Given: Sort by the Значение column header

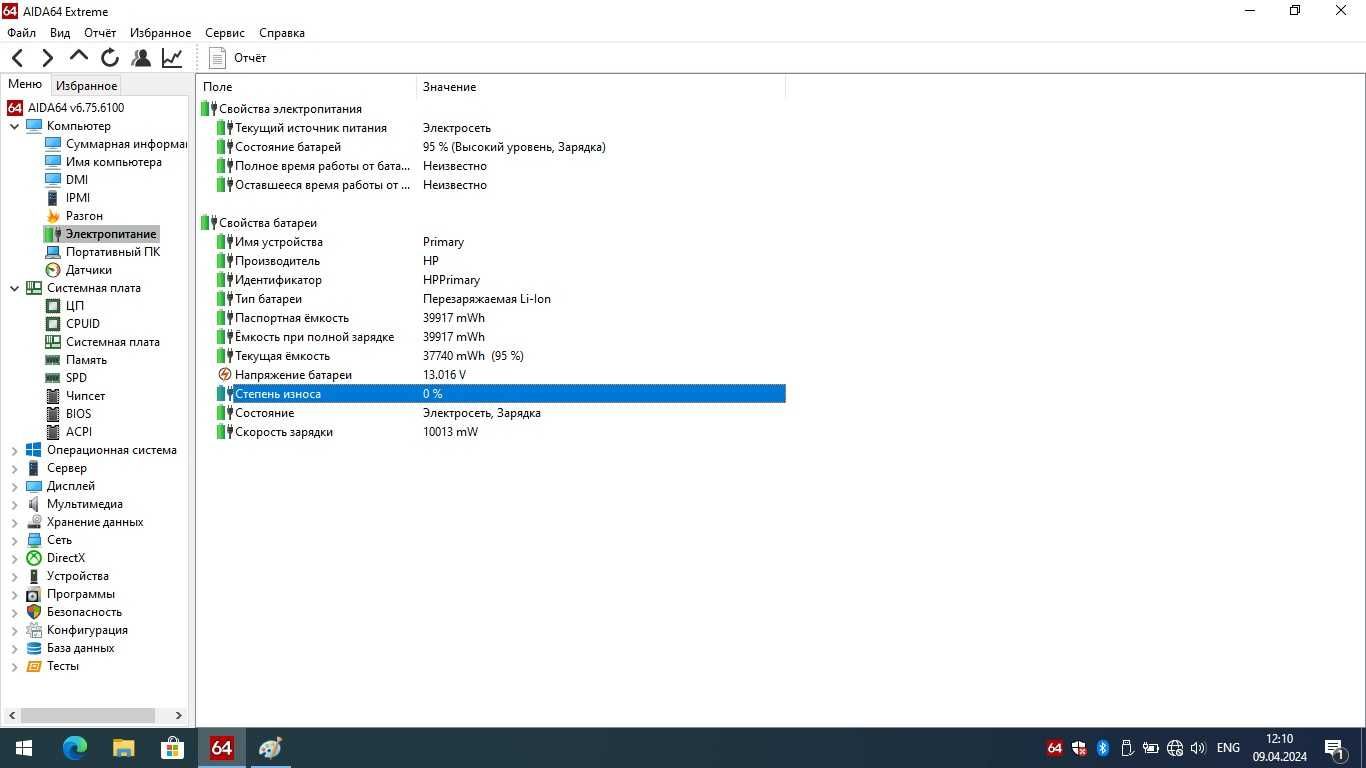Looking at the screenshot, I should pyautogui.click(x=601, y=87).
